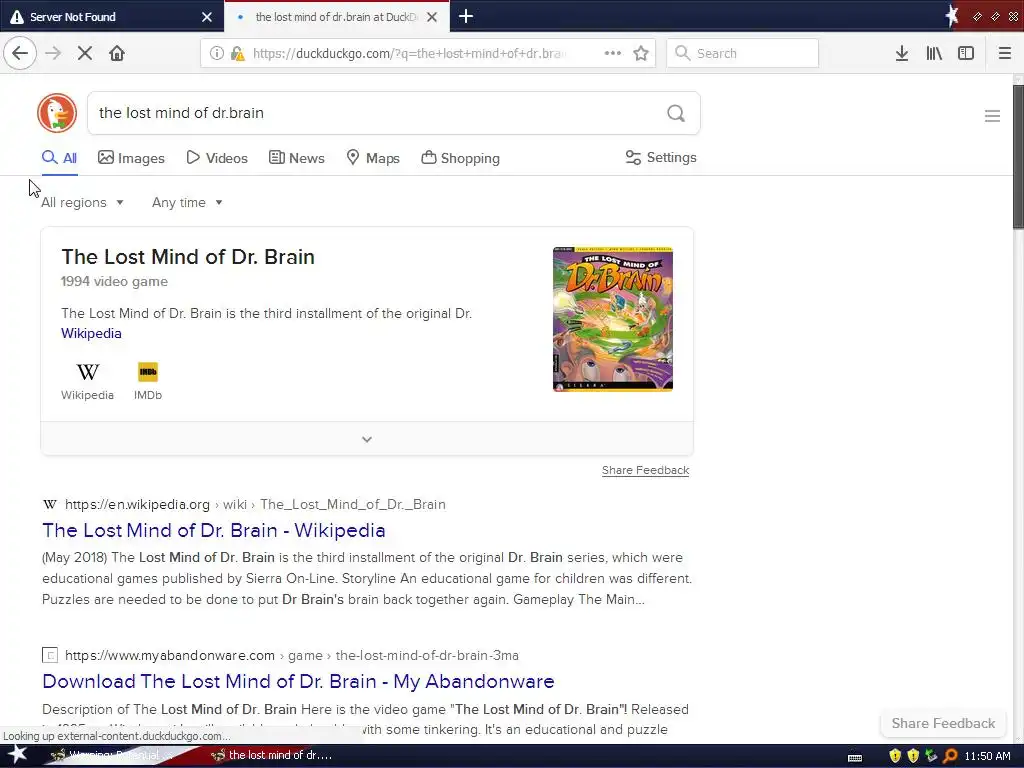Switch to Images results

pos(131,158)
